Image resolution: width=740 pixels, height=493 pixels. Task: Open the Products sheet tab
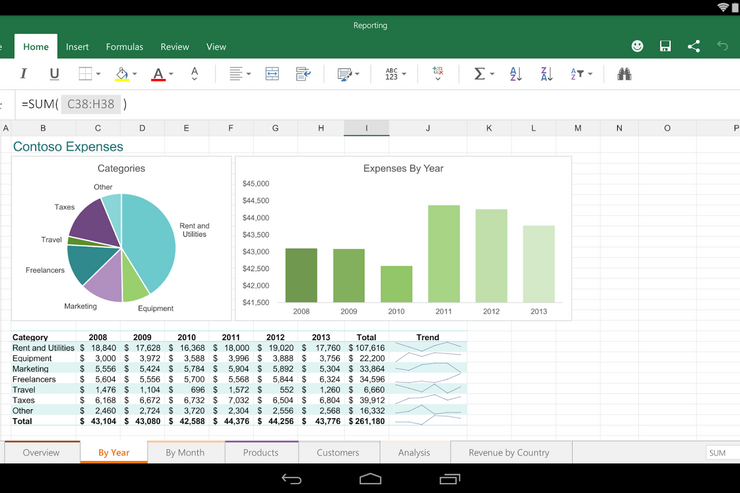point(261,452)
